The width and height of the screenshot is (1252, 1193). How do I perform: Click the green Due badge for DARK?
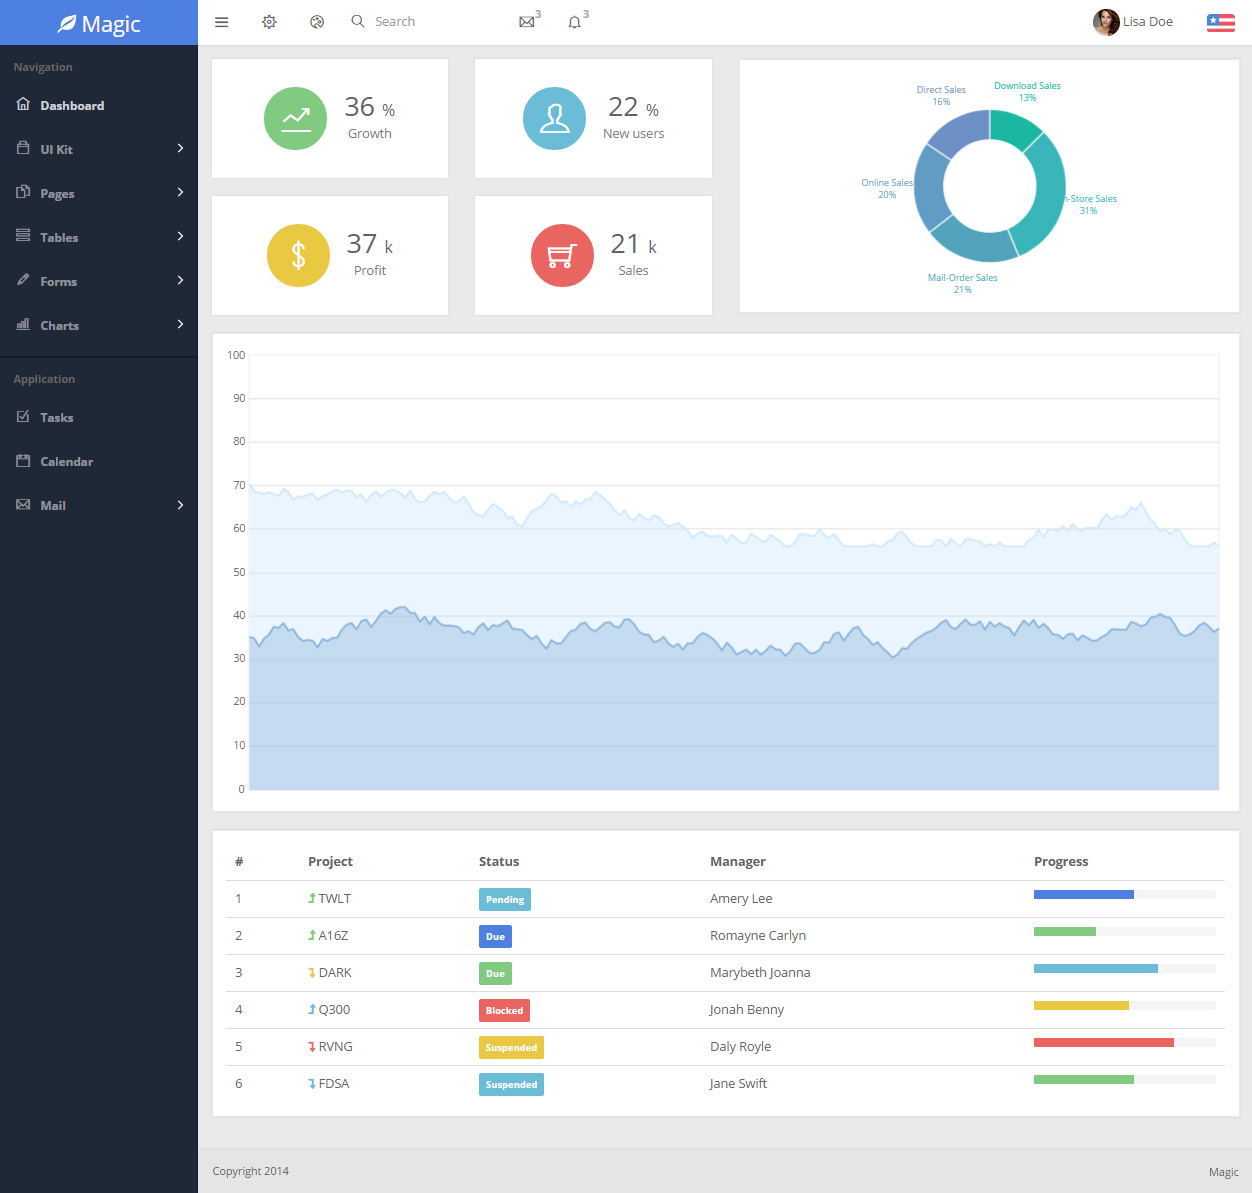[495, 973]
